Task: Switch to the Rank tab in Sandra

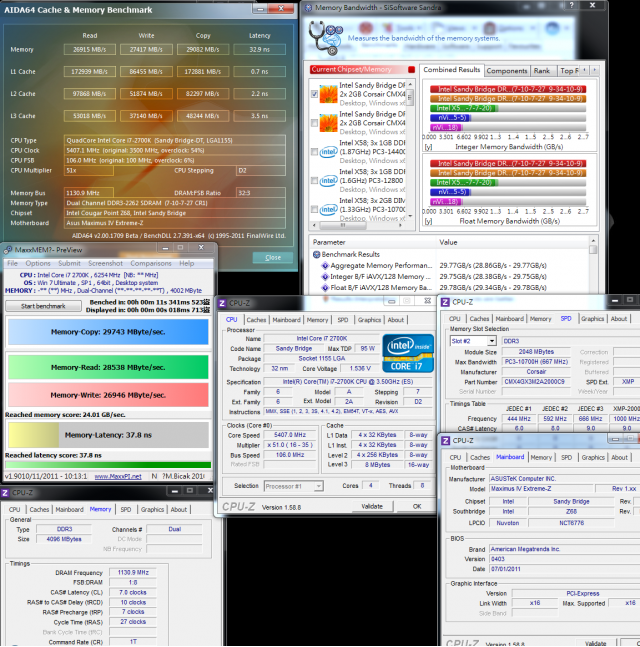Action: (x=541, y=71)
